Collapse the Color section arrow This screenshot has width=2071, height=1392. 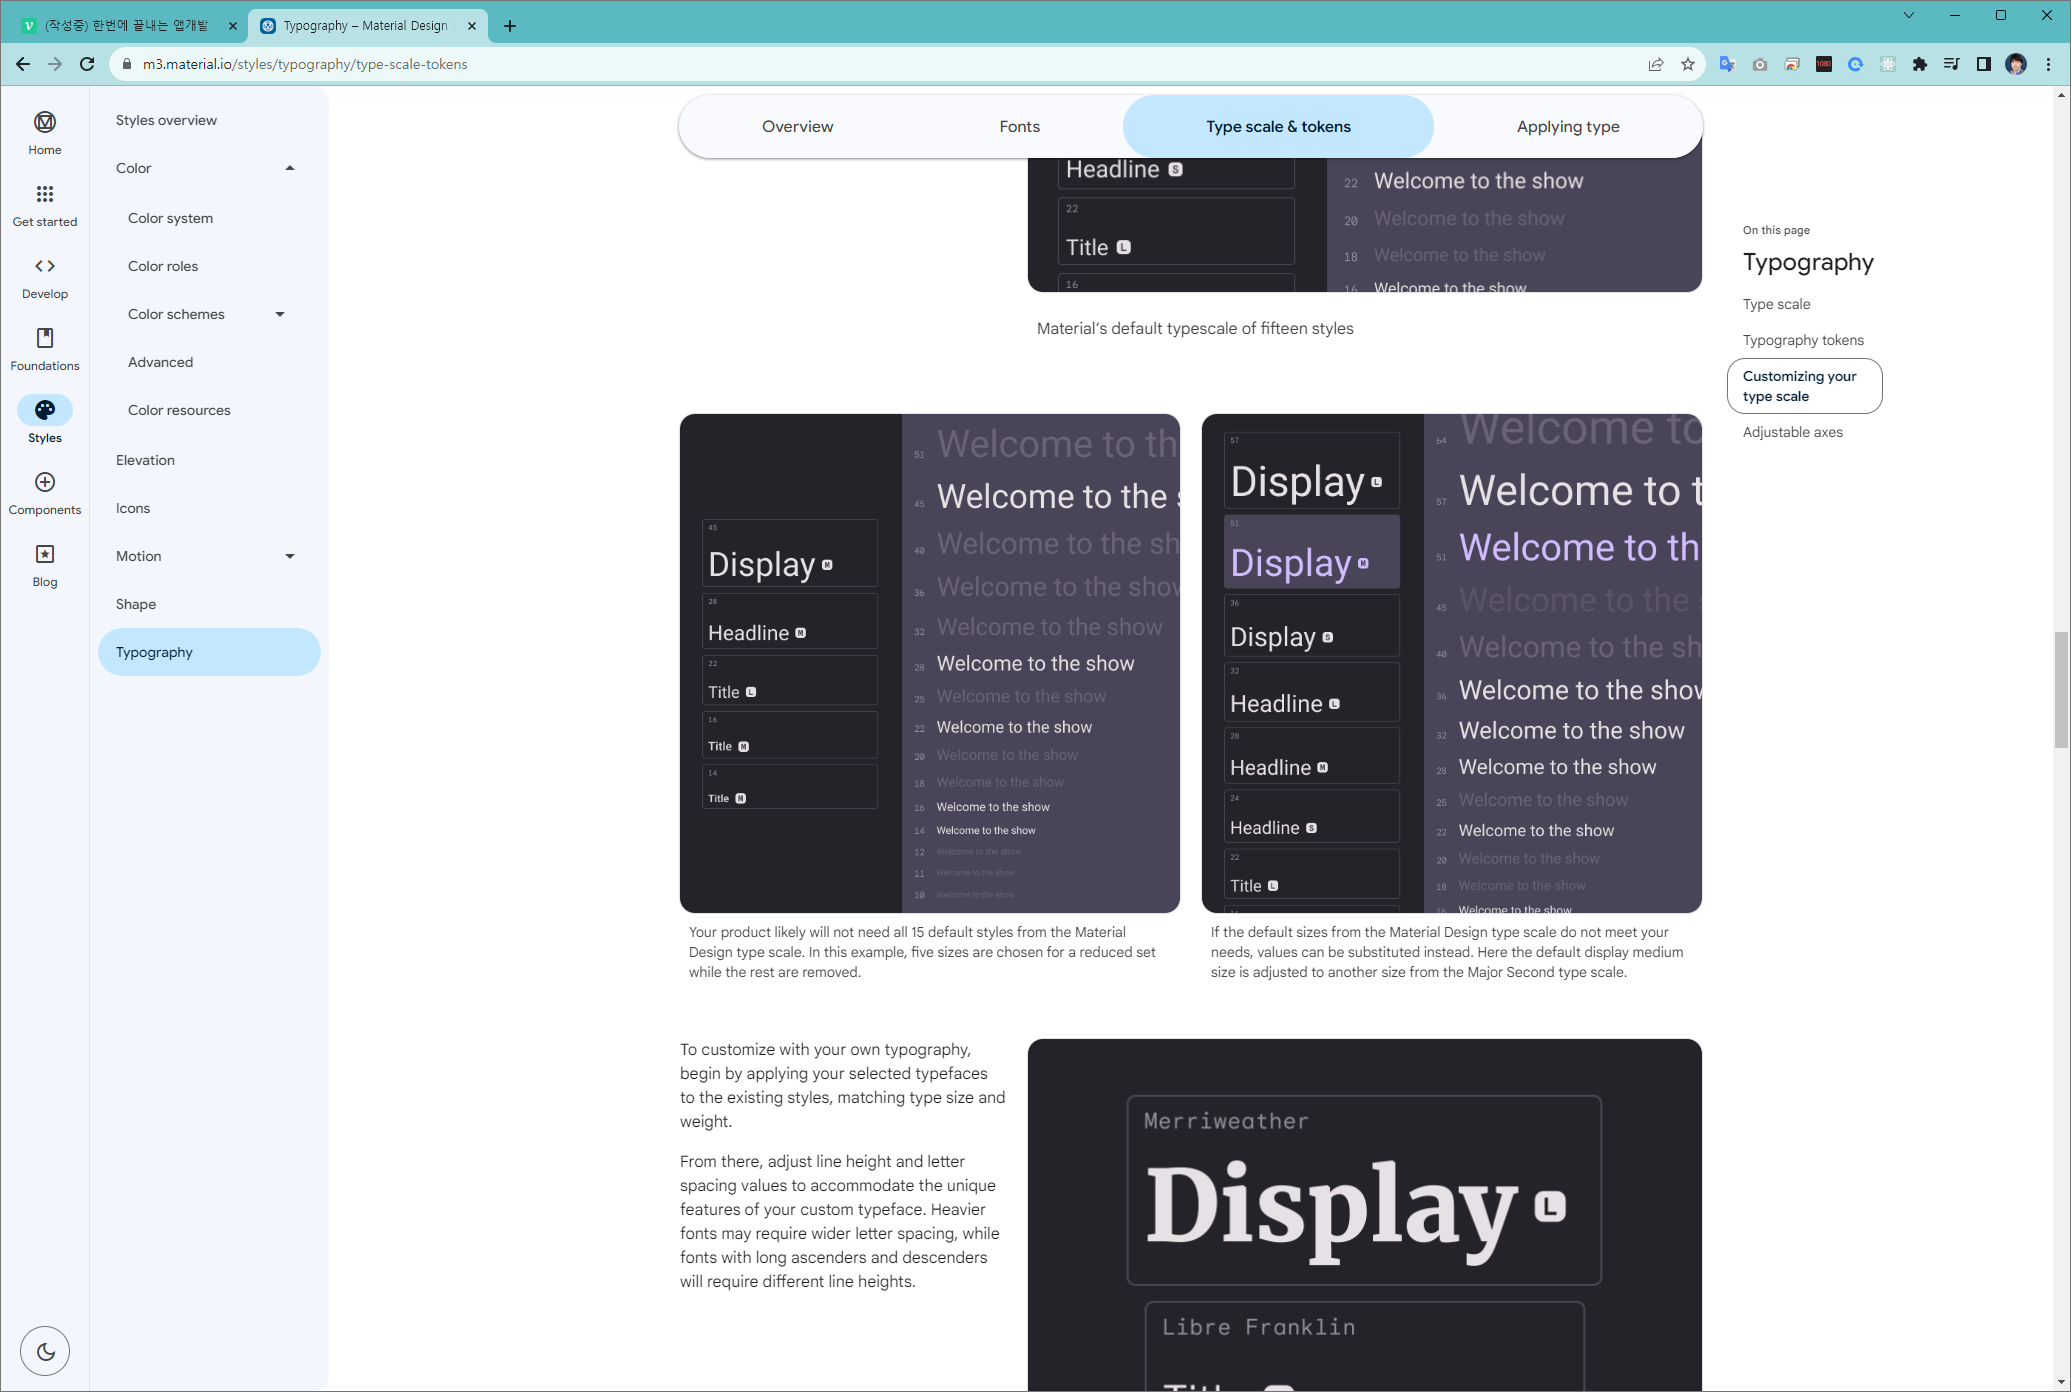point(290,168)
